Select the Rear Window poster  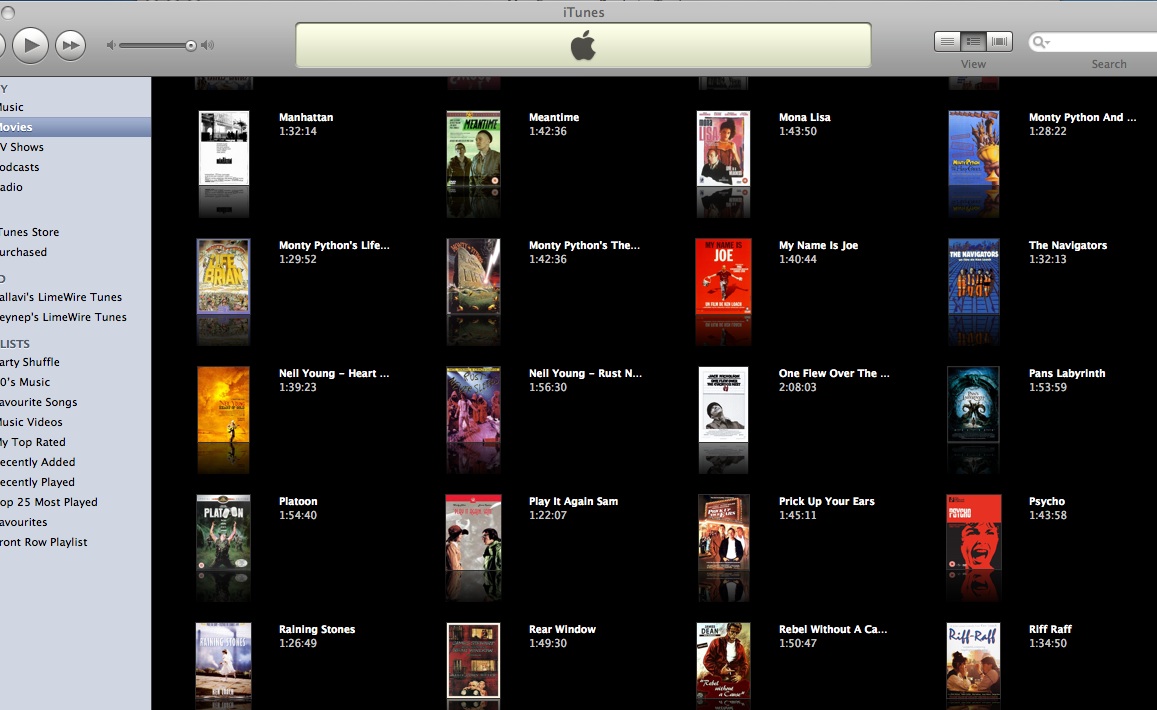(474, 661)
